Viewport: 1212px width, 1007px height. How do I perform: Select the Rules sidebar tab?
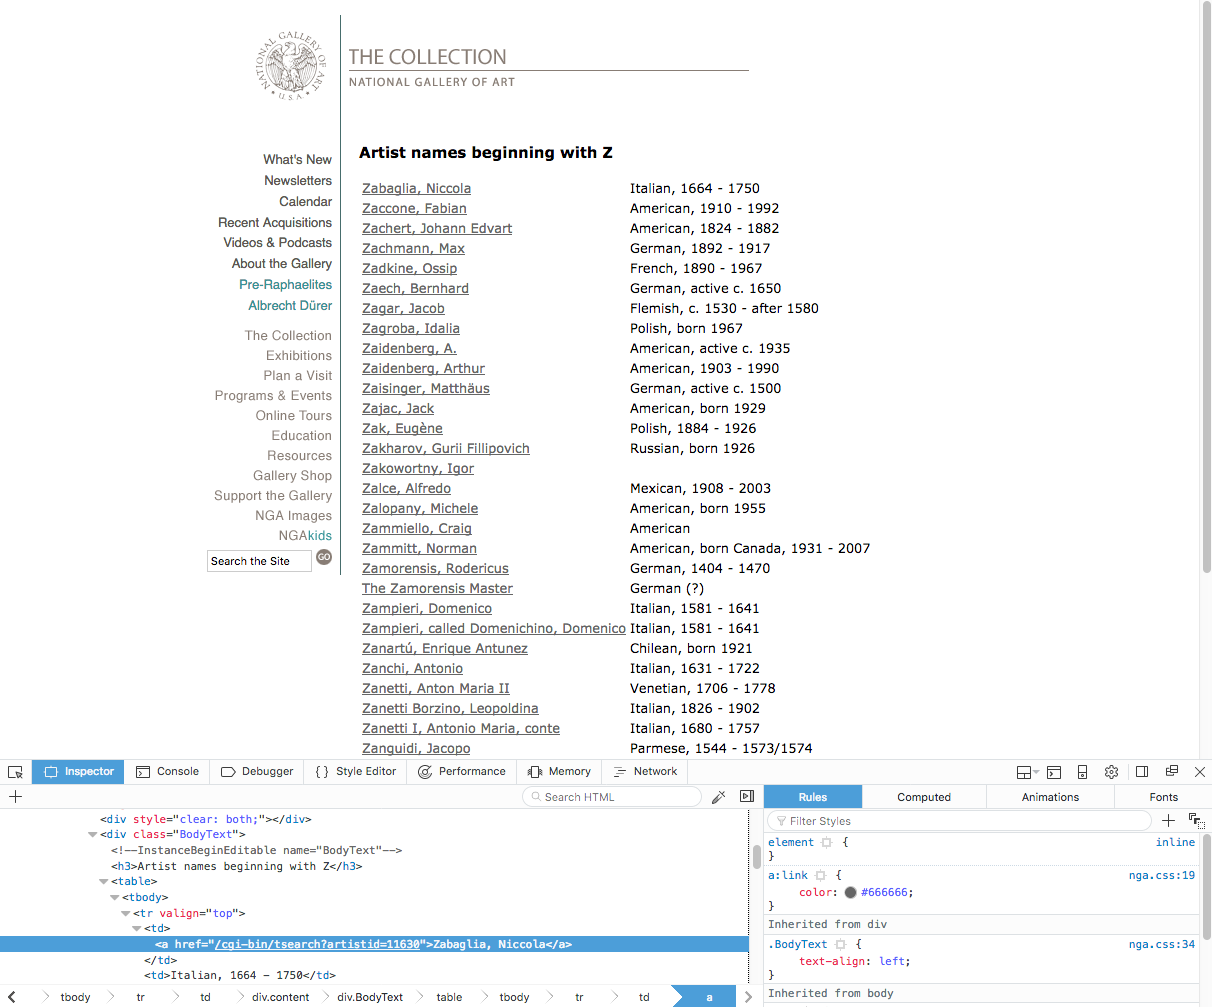pos(813,797)
